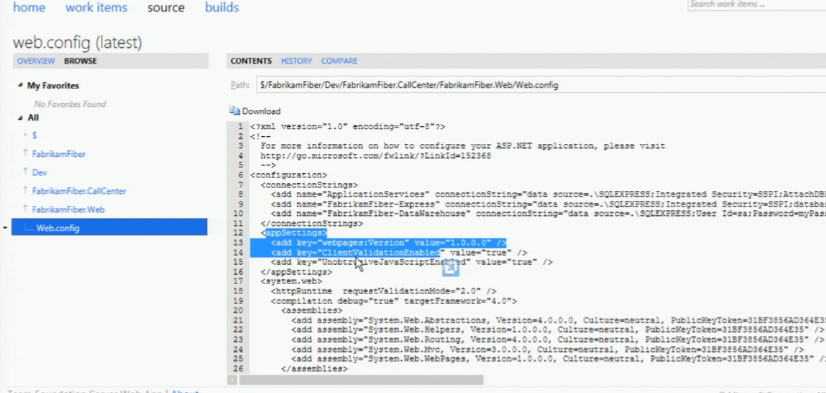Open the COMPARE tab

(339, 61)
